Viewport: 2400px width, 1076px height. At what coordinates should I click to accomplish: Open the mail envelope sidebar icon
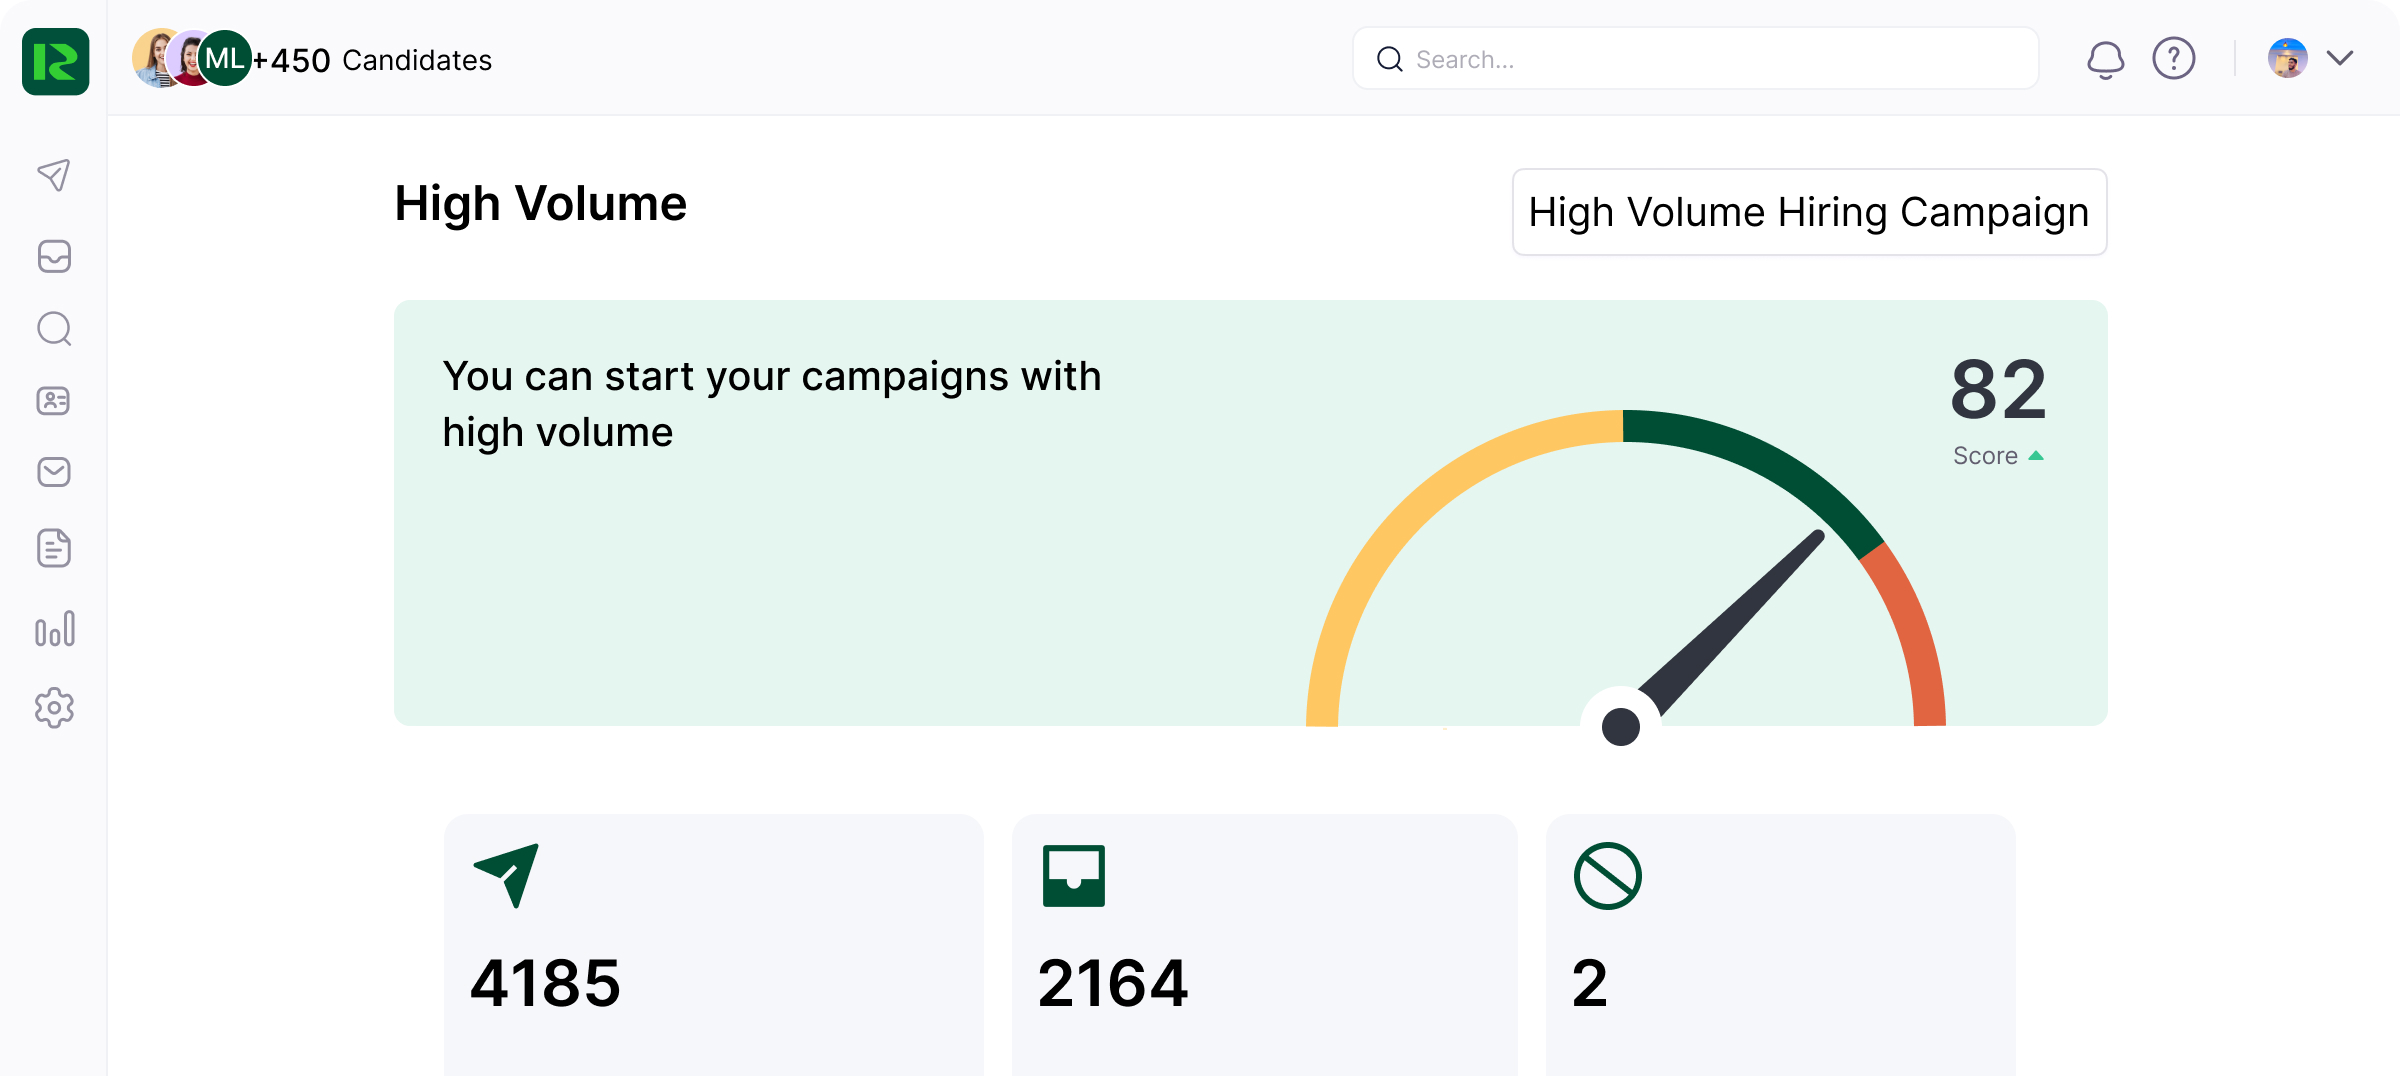click(x=54, y=472)
